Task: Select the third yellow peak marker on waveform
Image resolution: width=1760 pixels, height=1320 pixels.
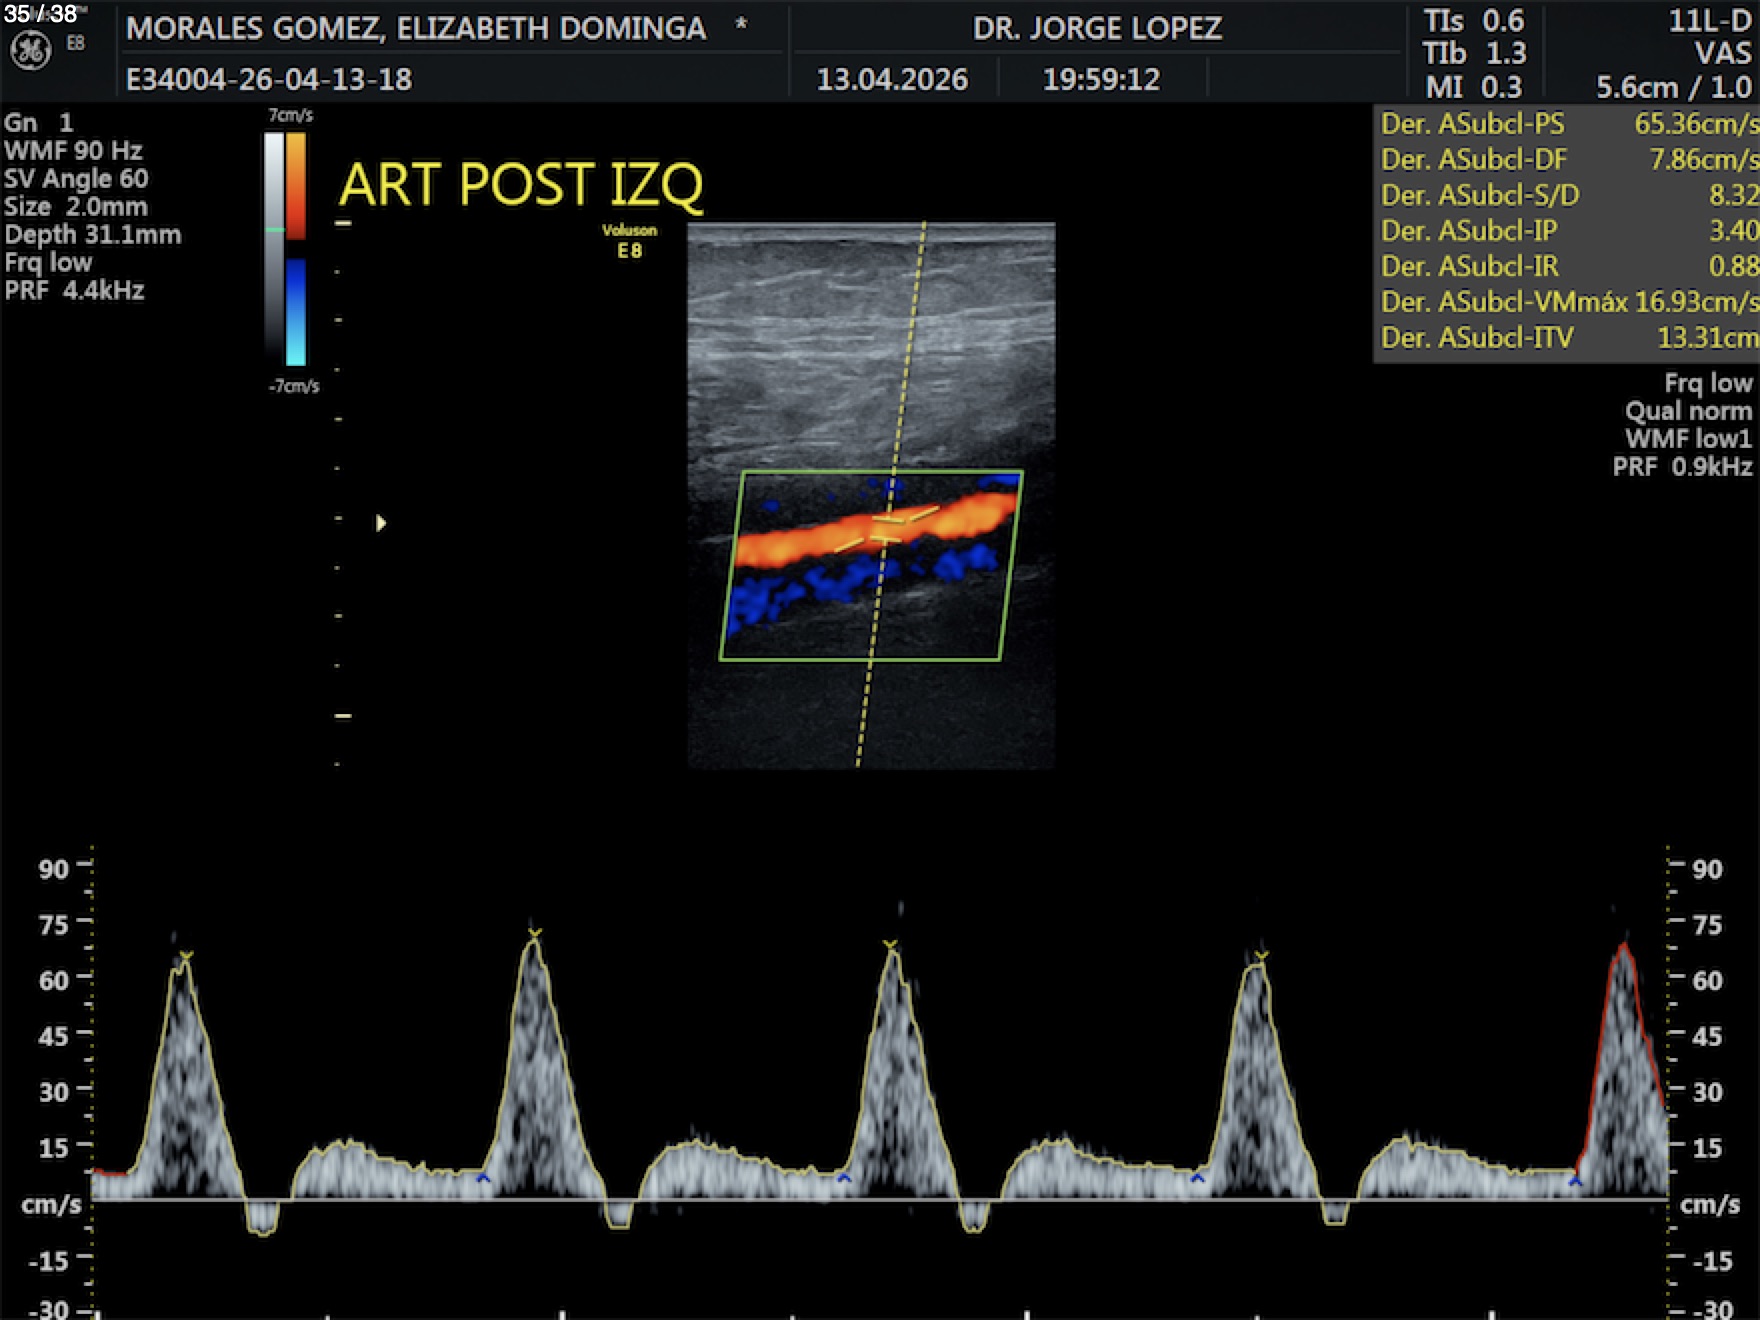Action: click(x=890, y=945)
